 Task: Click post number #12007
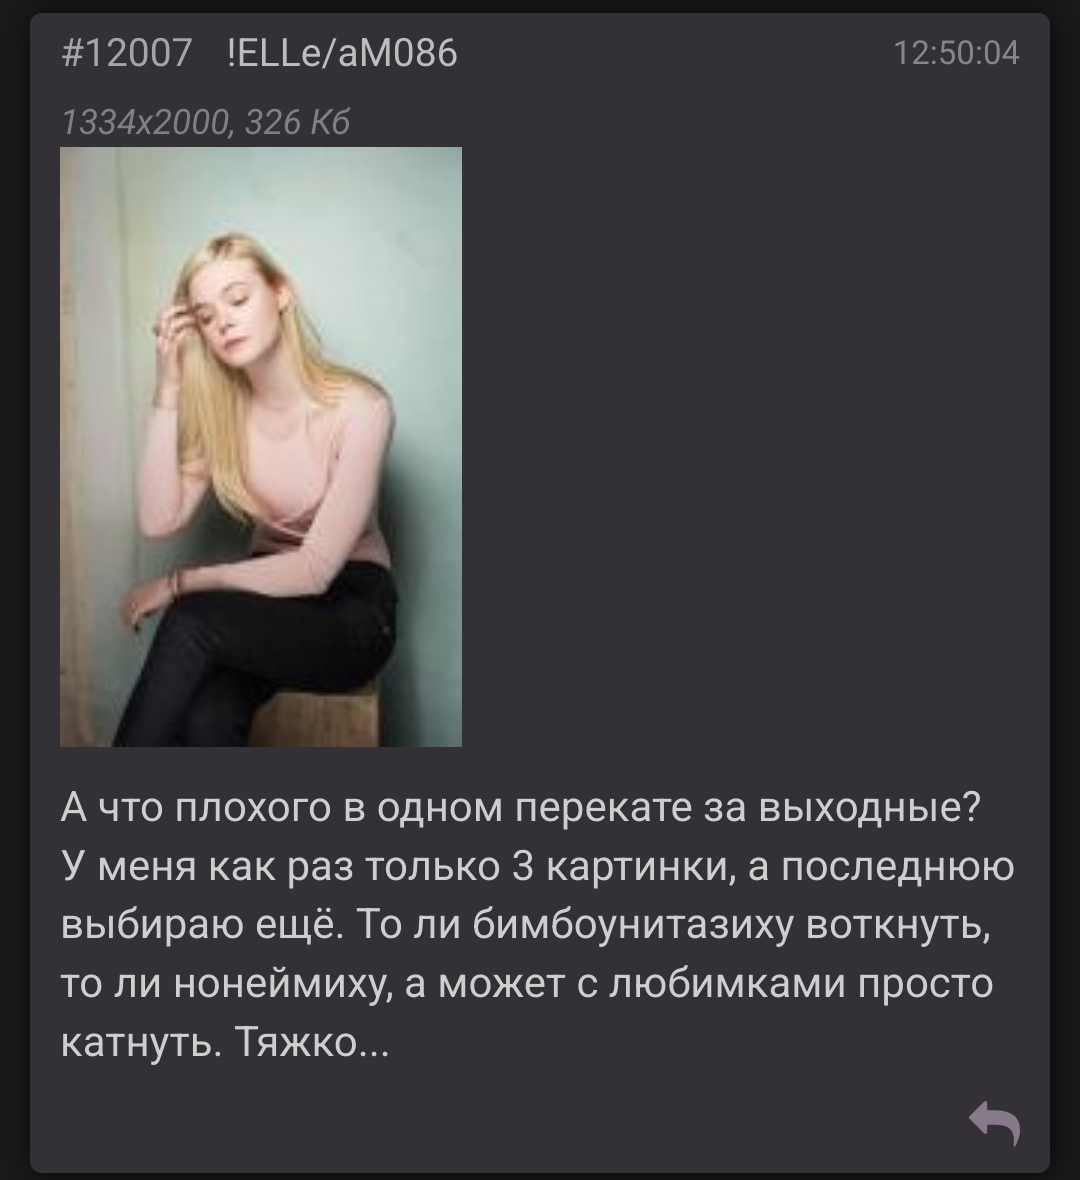[x=126, y=53]
